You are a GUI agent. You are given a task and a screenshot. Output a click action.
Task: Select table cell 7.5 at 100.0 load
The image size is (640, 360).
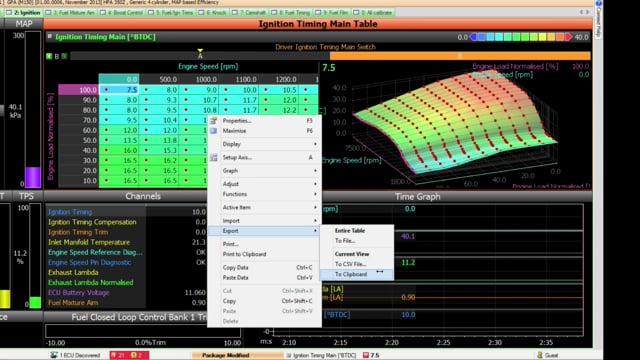tap(119, 90)
